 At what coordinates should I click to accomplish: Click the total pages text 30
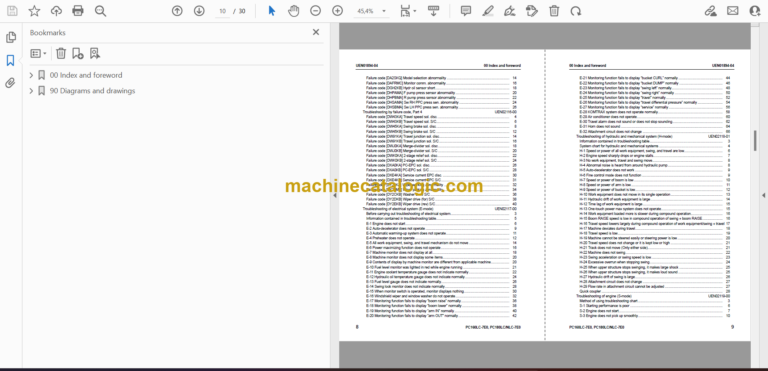[242, 11]
